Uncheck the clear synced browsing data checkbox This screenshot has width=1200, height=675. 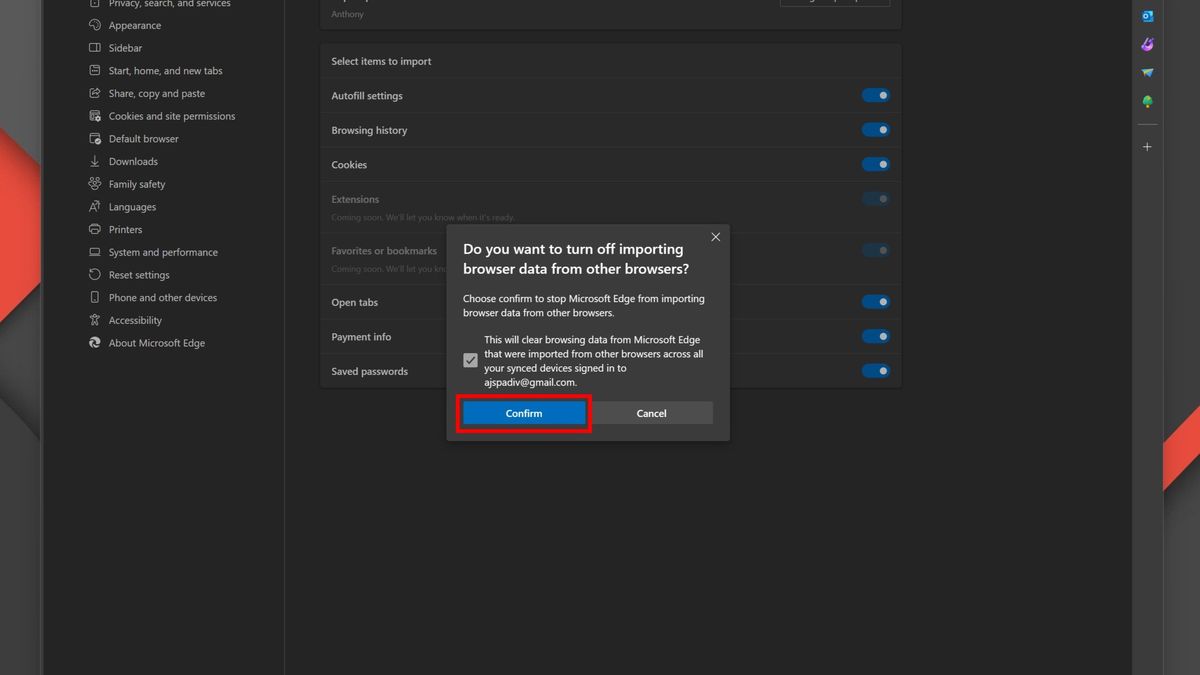coord(470,360)
